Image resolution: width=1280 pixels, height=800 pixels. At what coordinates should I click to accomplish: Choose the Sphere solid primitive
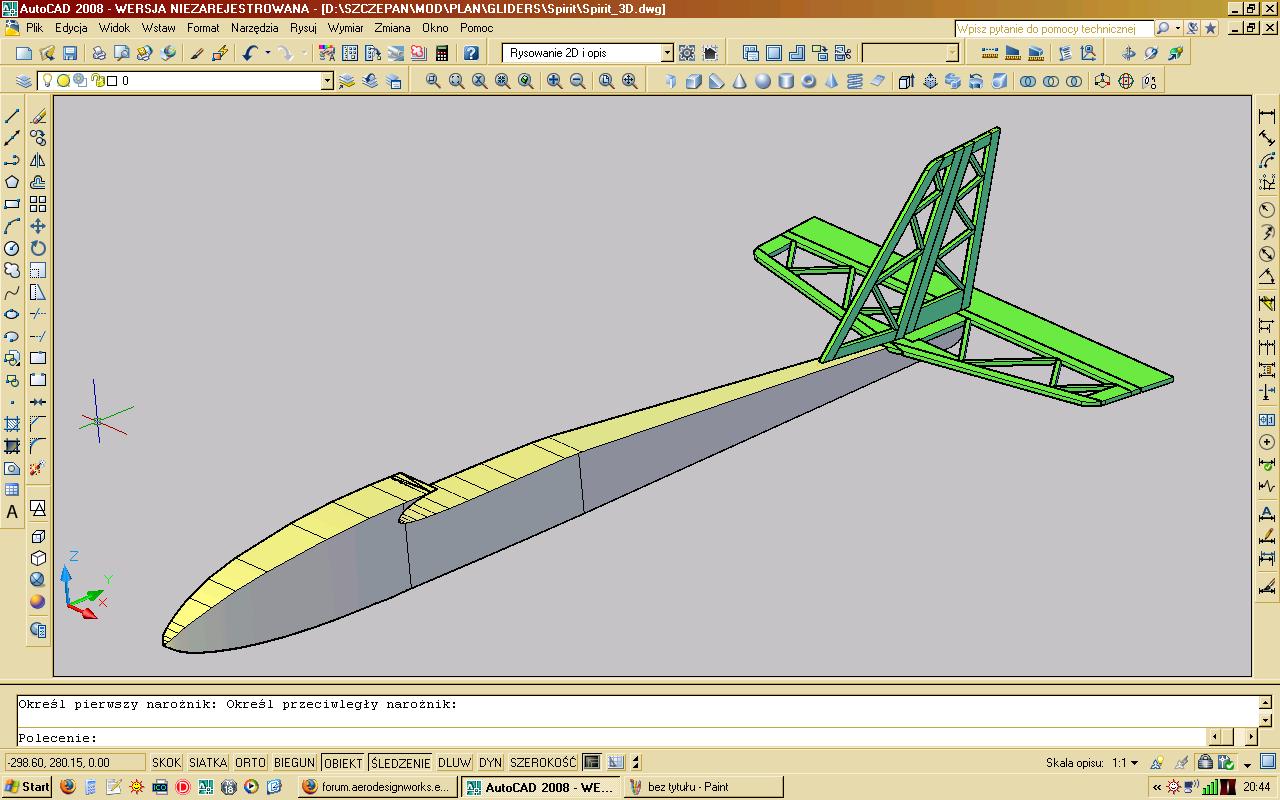[763, 81]
